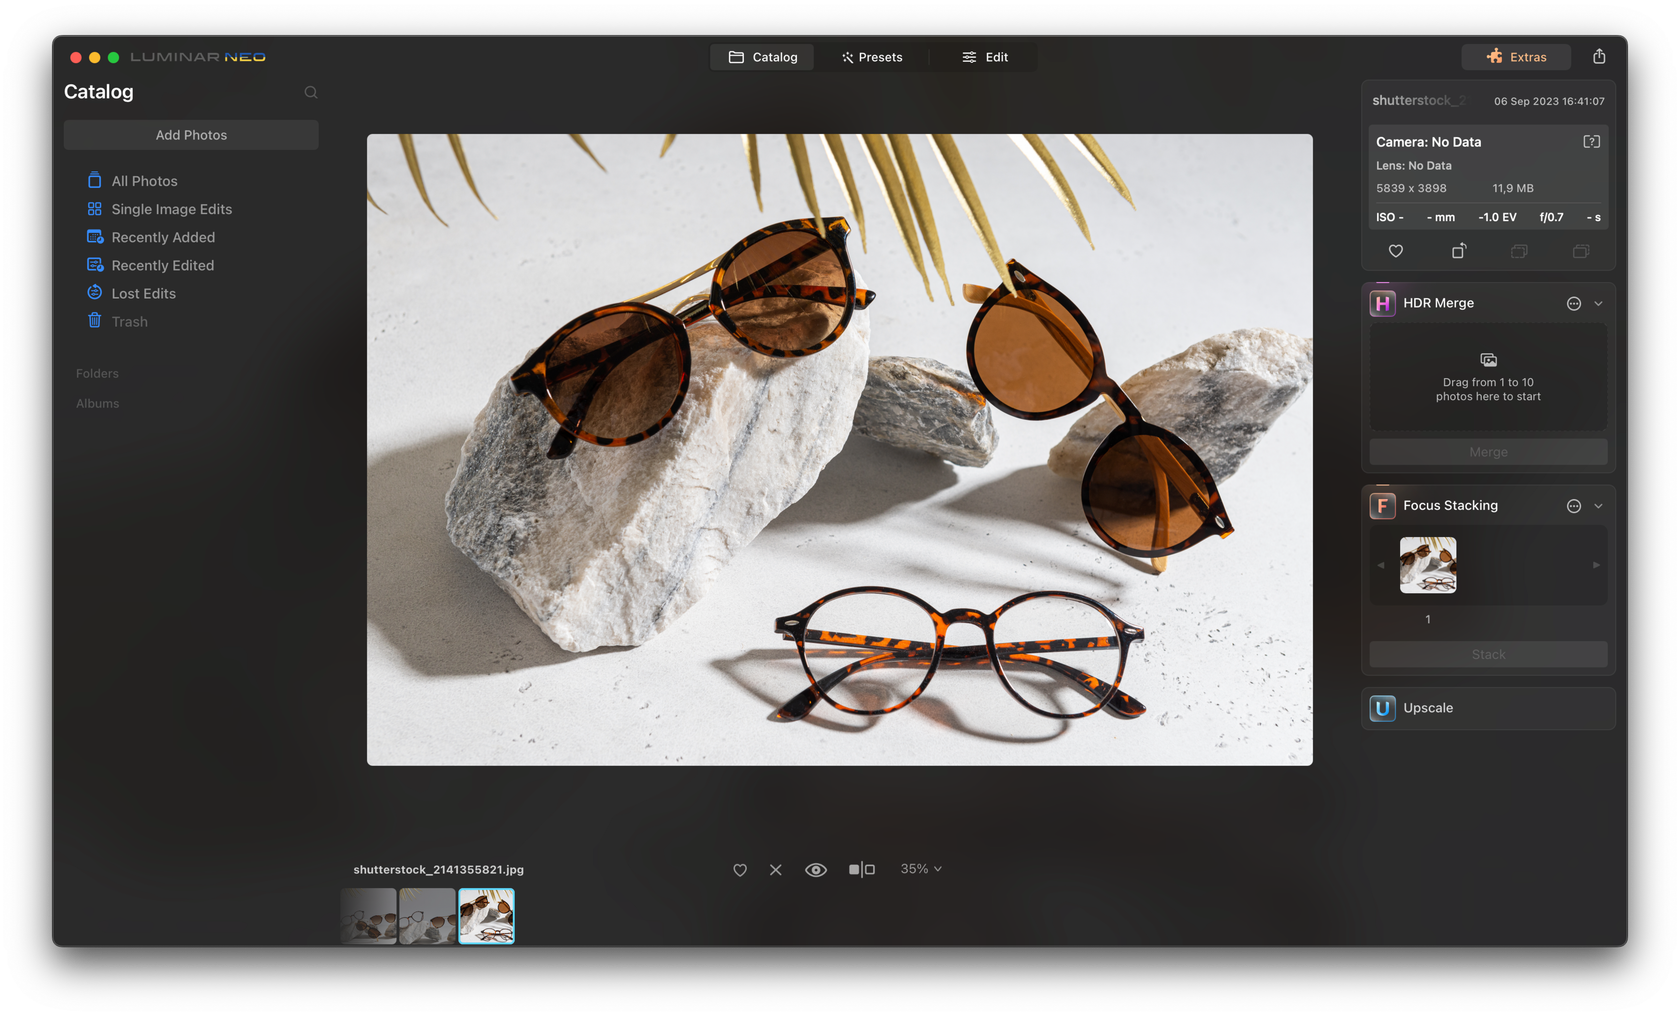The width and height of the screenshot is (1680, 1016).
Task: Select the first thumbnail in the filmstrip
Action: (369, 916)
